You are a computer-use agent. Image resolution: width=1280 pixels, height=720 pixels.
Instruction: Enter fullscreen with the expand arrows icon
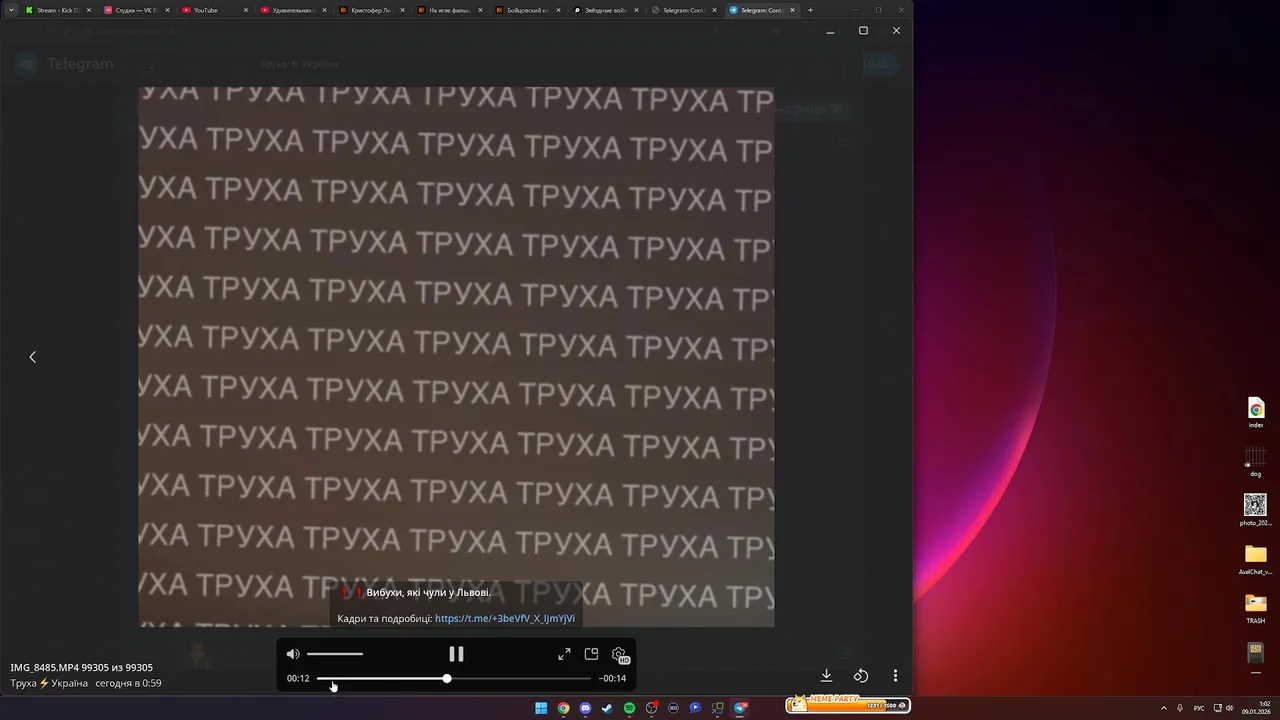click(564, 654)
